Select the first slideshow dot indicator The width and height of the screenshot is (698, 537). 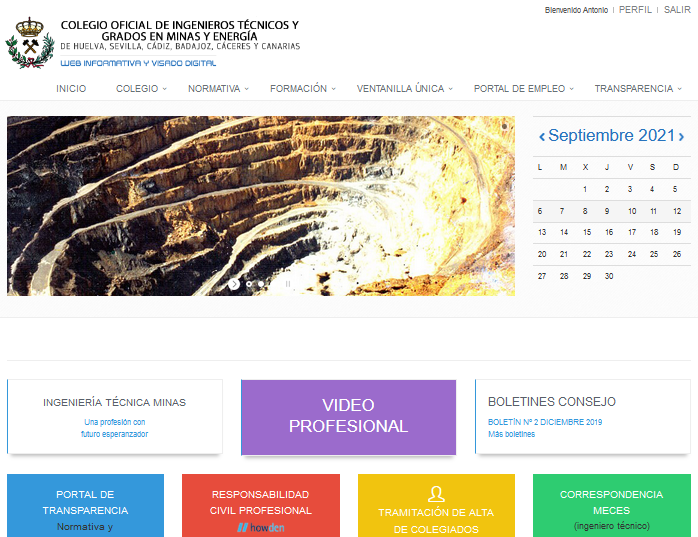pyautogui.click(x=249, y=284)
